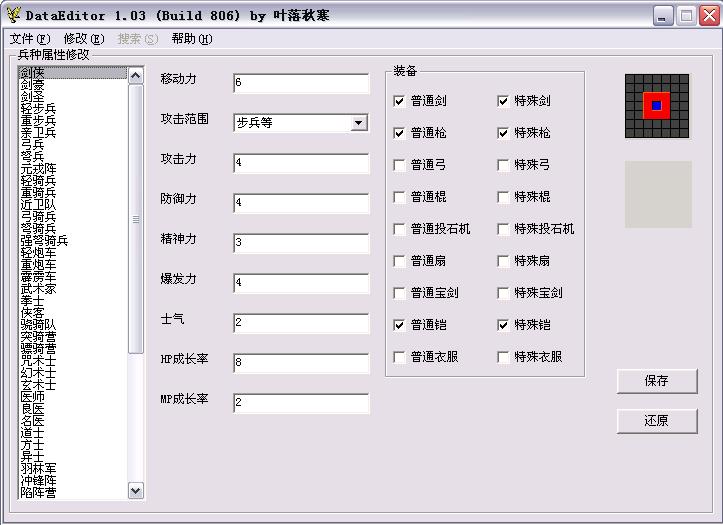Focus the 防御力 input field
This screenshot has height=525, width=723.
tap(301, 203)
